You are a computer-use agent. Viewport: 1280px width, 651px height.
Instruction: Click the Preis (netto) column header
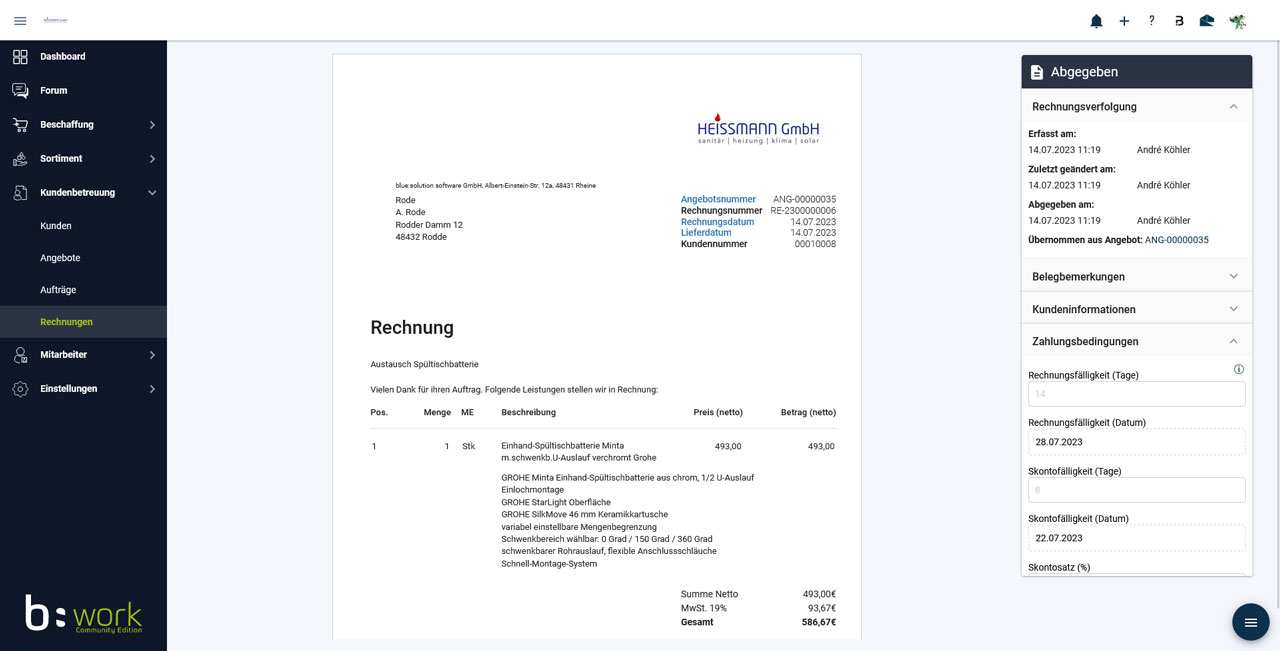tap(718, 412)
